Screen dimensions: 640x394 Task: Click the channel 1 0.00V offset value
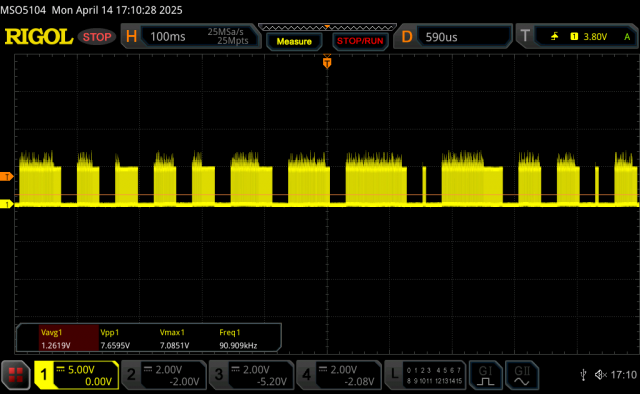[98, 381]
